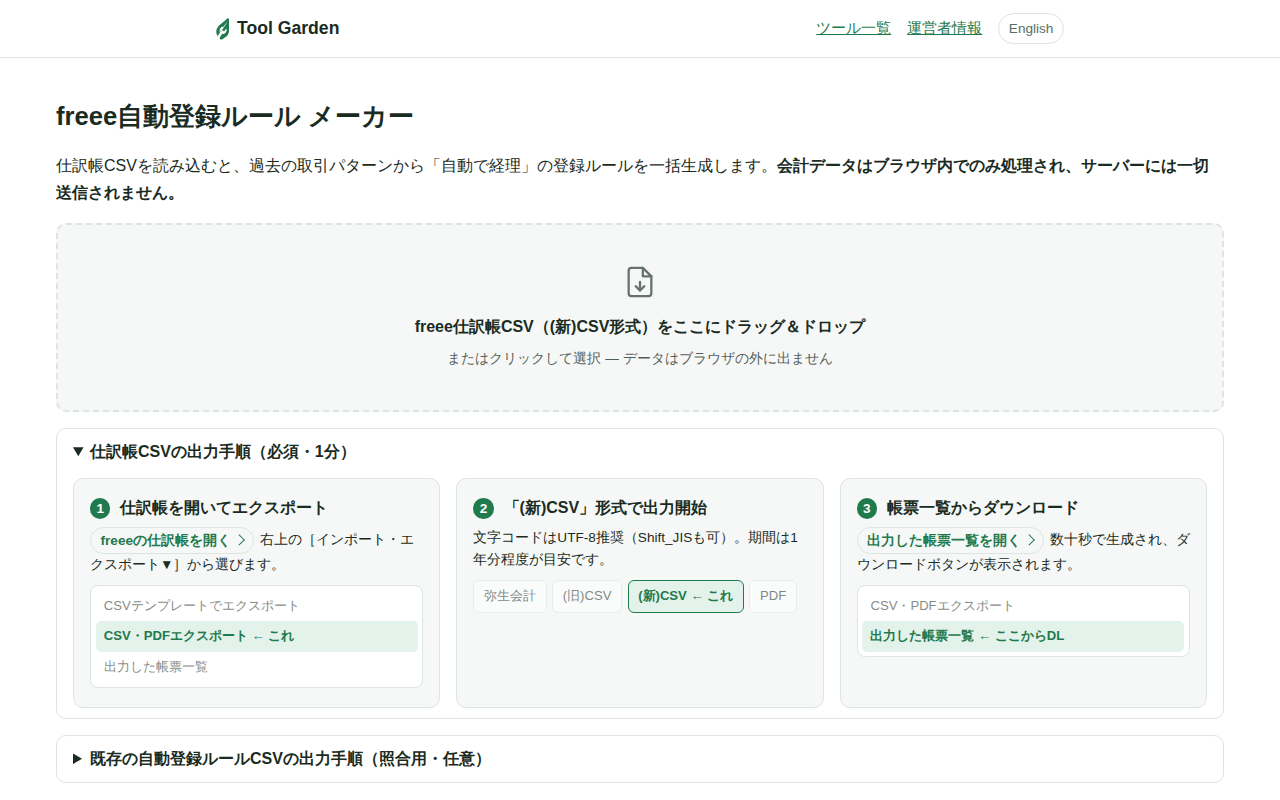The image size is (1280, 800).
Task: Click 出力した帳票一覧 ← ここからDL row
Action: pos(1023,636)
